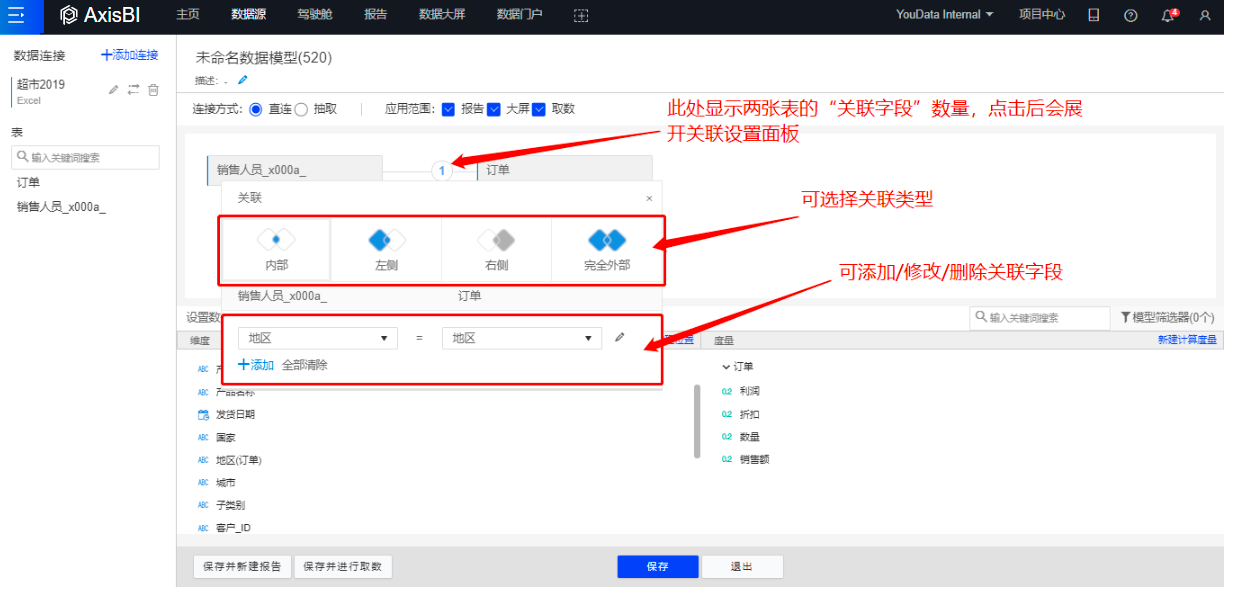Select the 客户_ID dimension
The height and width of the screenshot is (600, 1234).
233,527
